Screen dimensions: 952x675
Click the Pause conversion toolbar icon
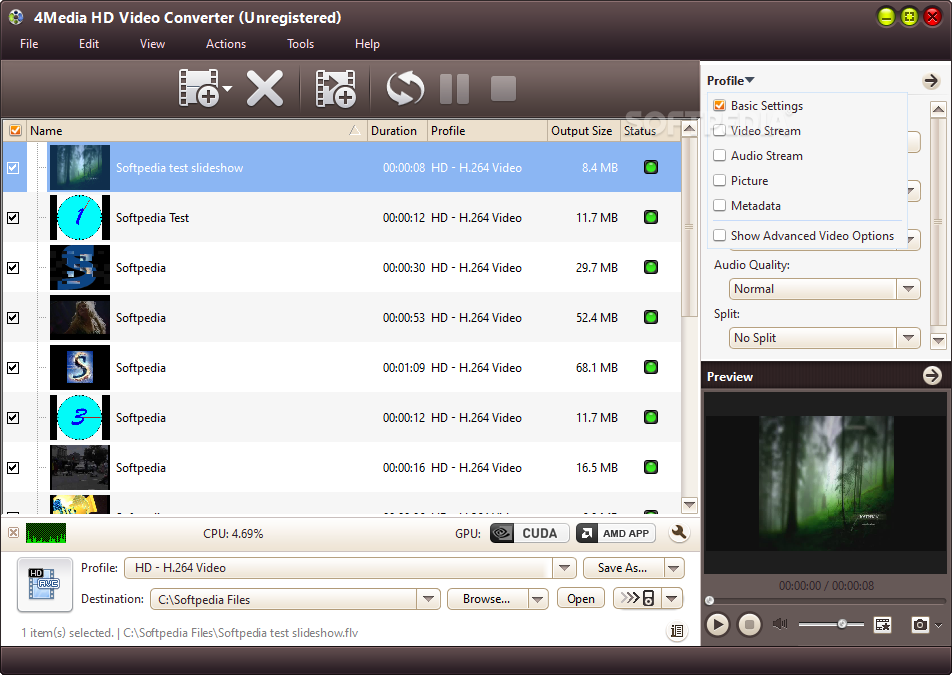pos(454,89)
